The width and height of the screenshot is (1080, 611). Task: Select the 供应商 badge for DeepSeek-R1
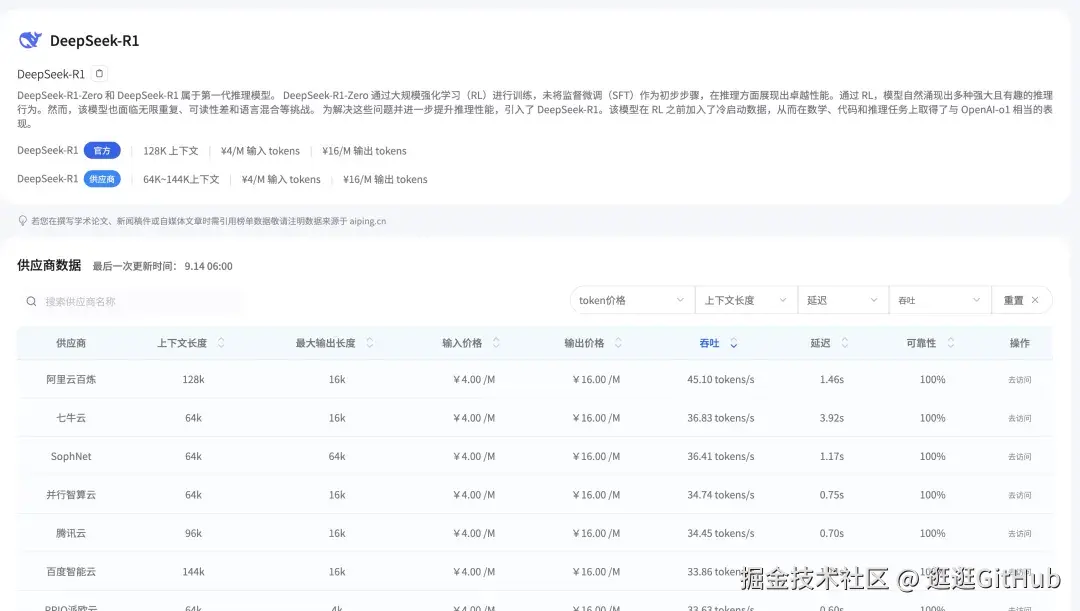tap(103, 180)
